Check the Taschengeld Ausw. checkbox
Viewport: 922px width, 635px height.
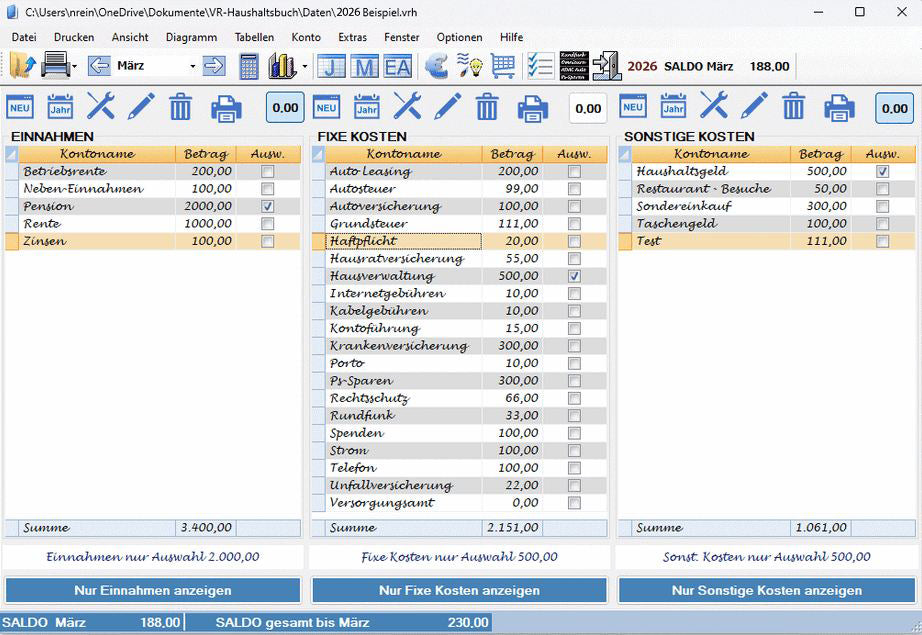pos(882,224)
